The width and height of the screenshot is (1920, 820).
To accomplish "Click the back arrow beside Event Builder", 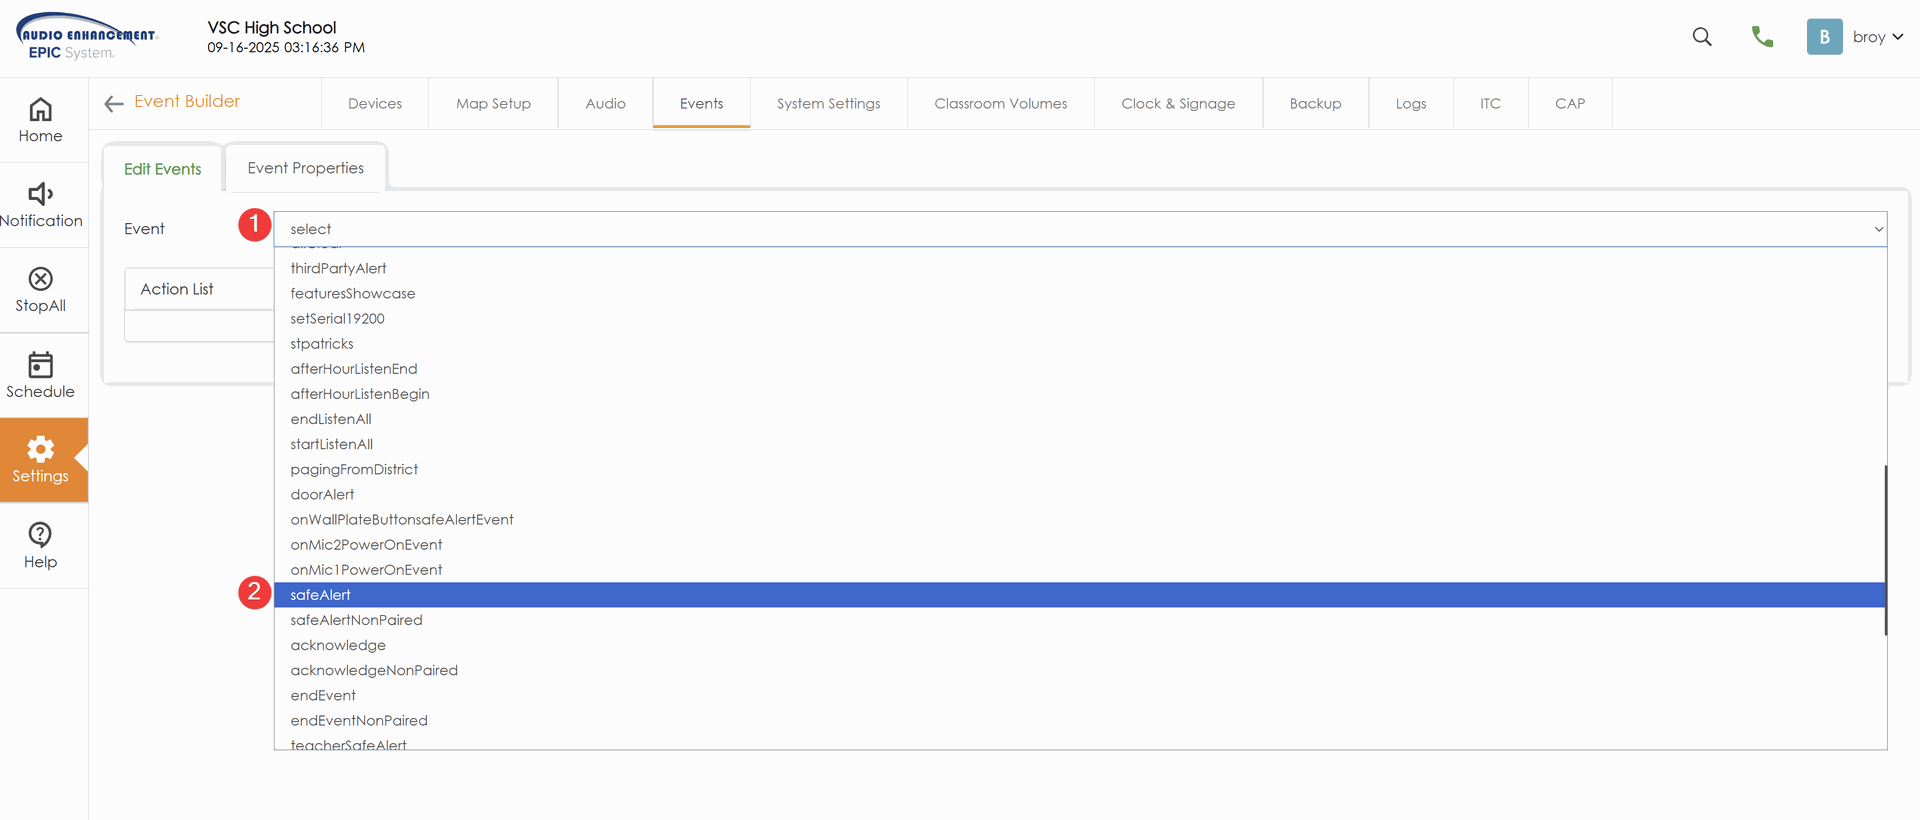I will pos(114,103).
